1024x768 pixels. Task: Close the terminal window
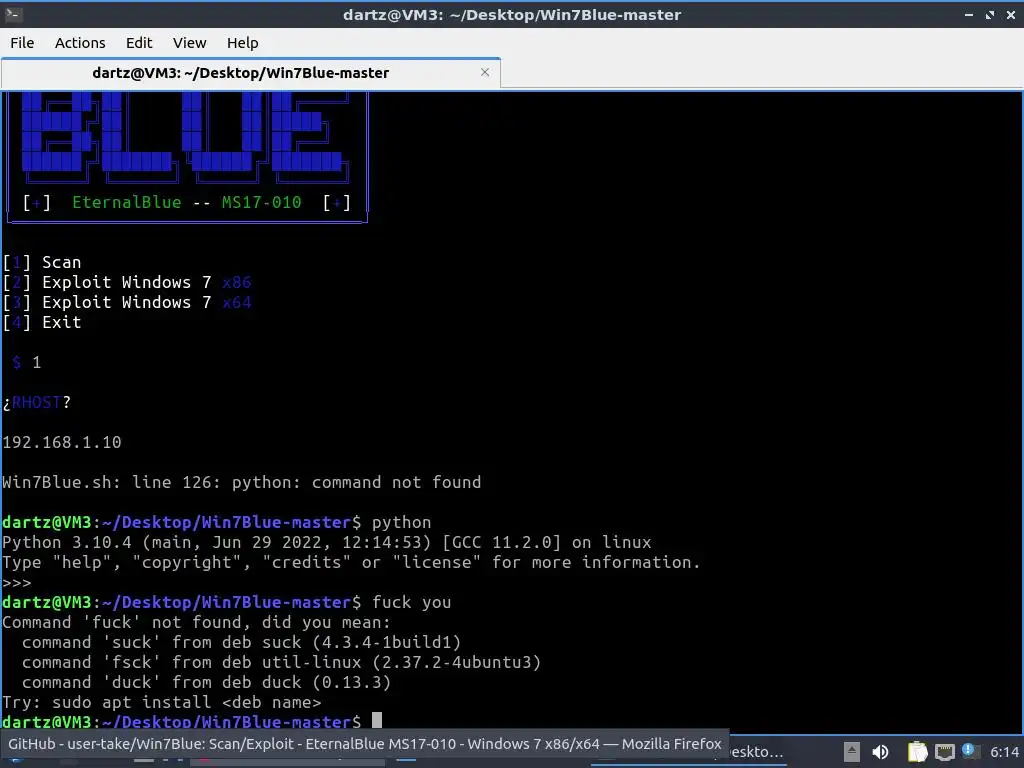(1010, 14)
